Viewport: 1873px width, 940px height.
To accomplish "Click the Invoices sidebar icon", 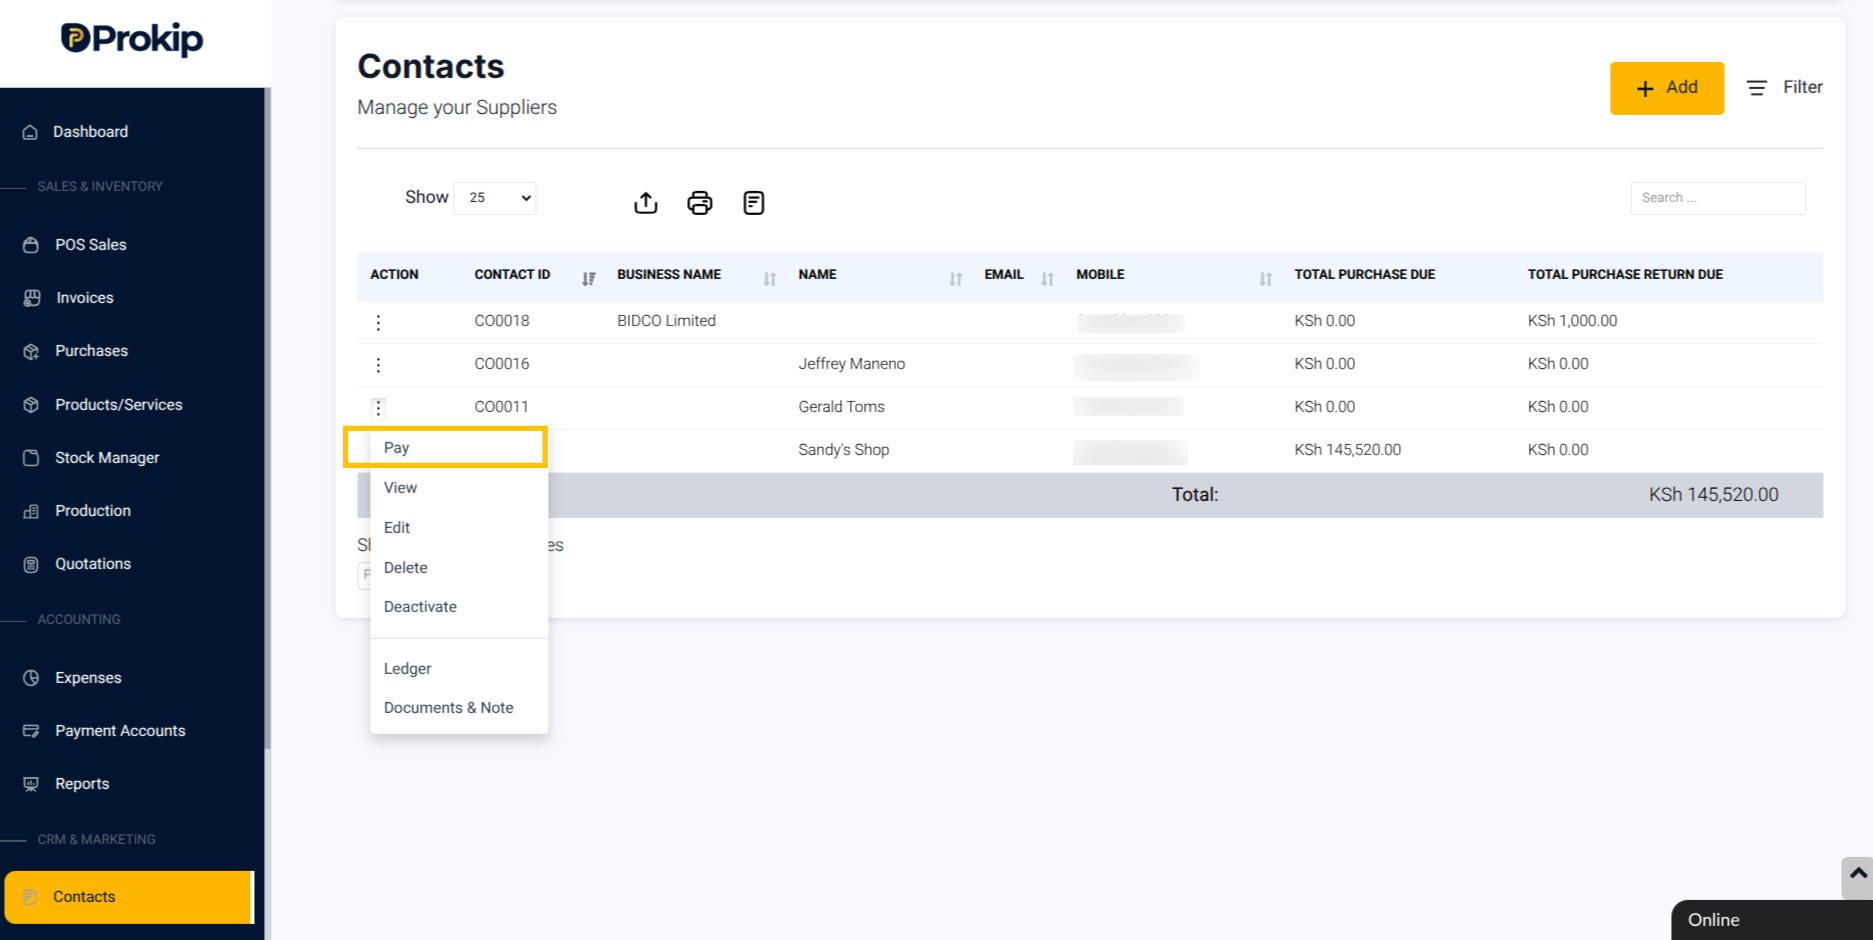I will [31, 298].
